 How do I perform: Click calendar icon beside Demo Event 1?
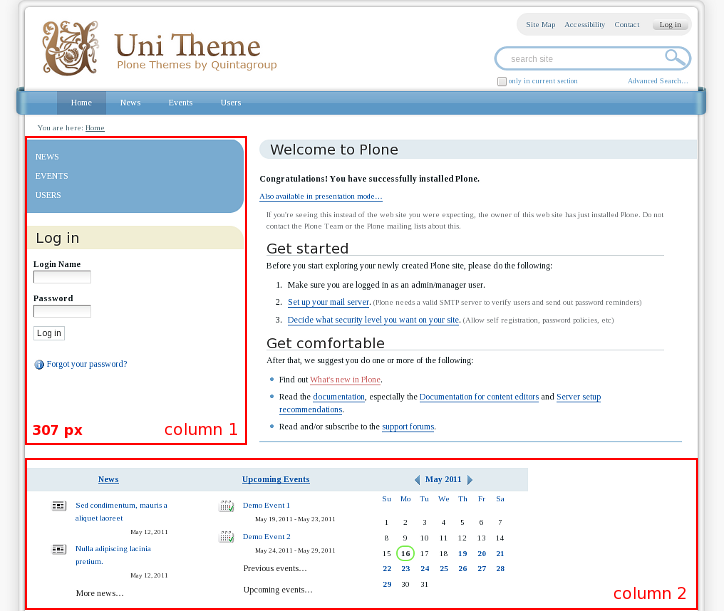click(226, 506)
